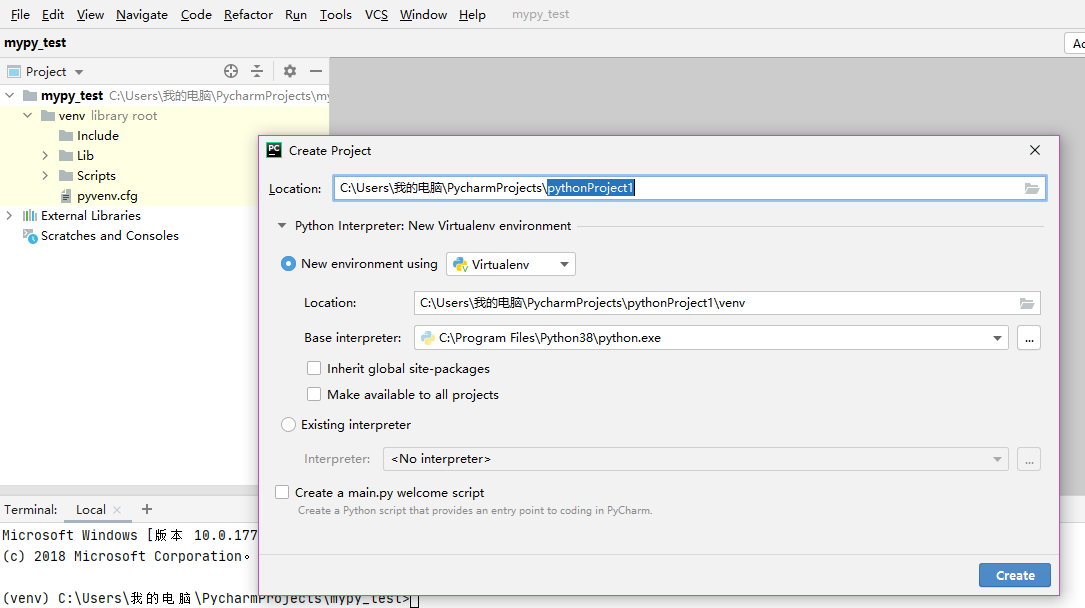This screenshot has width=1085, height=608.
Task: Click browse button next to Base interpreter
Action: (1029, 338)
